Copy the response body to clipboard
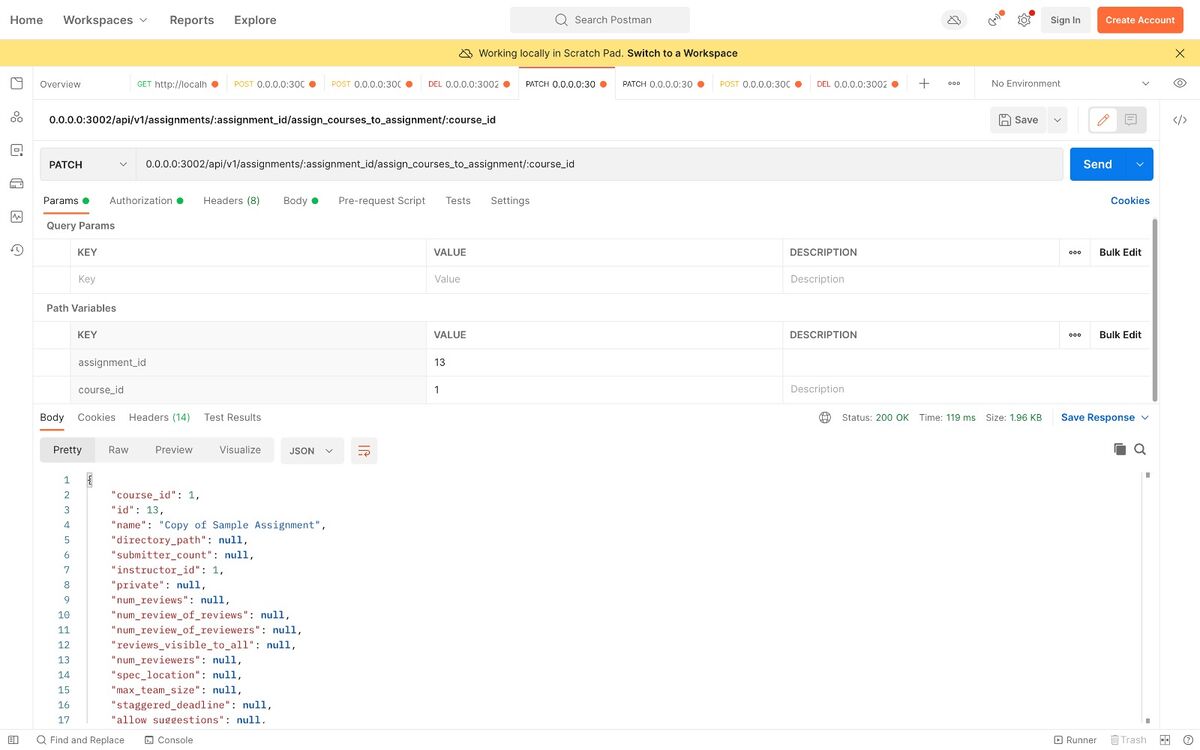Image resolution: width=1200 pixels, height=750 pixels. pos(1120,450)
